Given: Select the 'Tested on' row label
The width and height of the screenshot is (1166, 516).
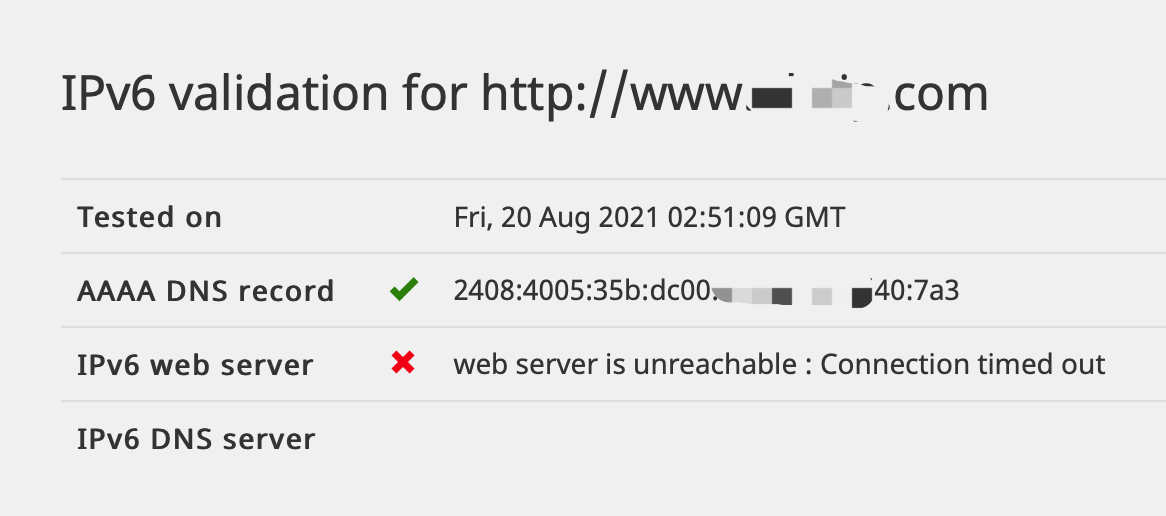Looking at the screenshot, I should [149, 217].
